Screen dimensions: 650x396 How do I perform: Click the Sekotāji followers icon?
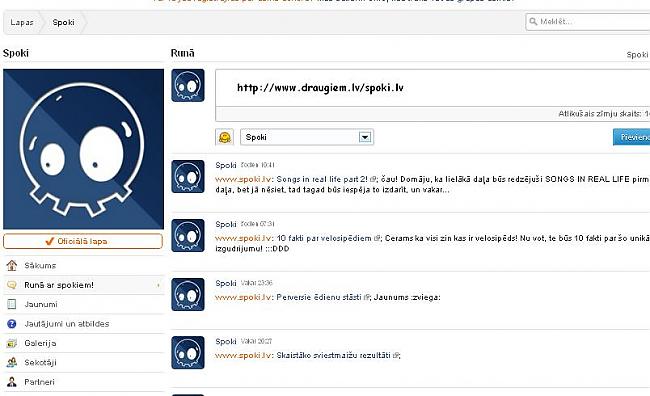pyautogui.click(x=12, y=362)
